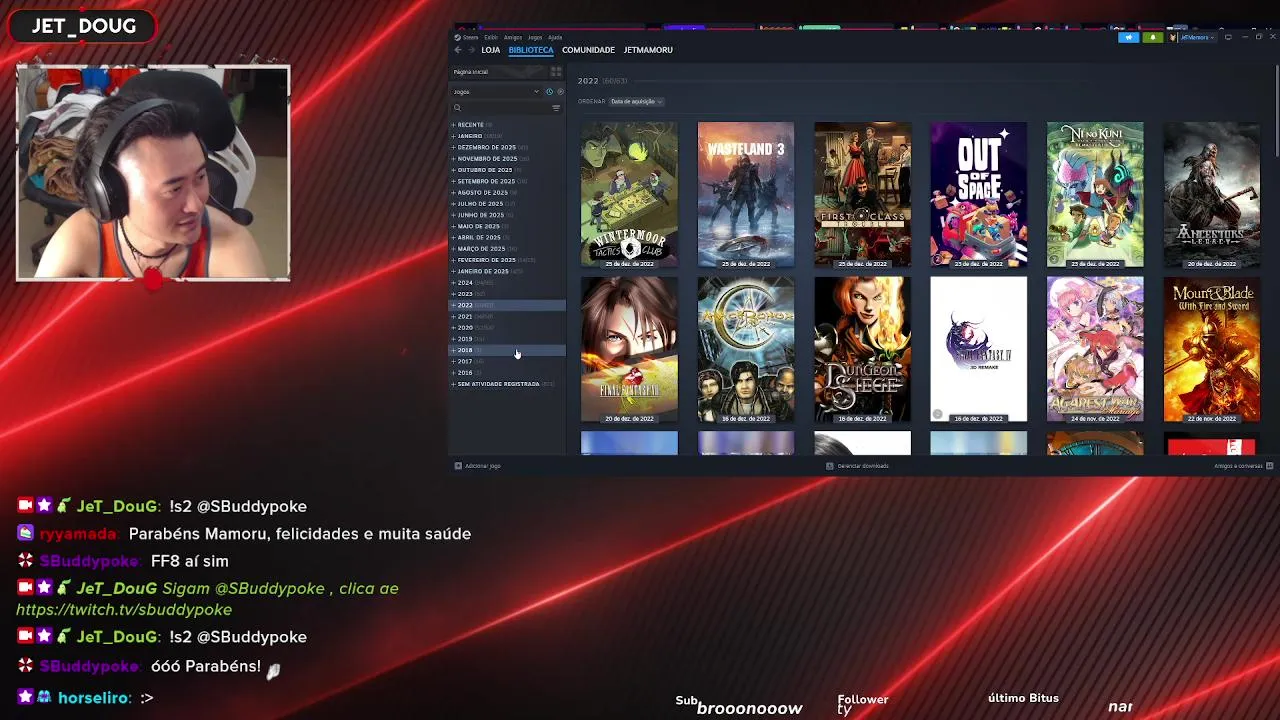Open the Exibir menu
The height and width of the screenshot is (720, 1280).
coord(491,37)
